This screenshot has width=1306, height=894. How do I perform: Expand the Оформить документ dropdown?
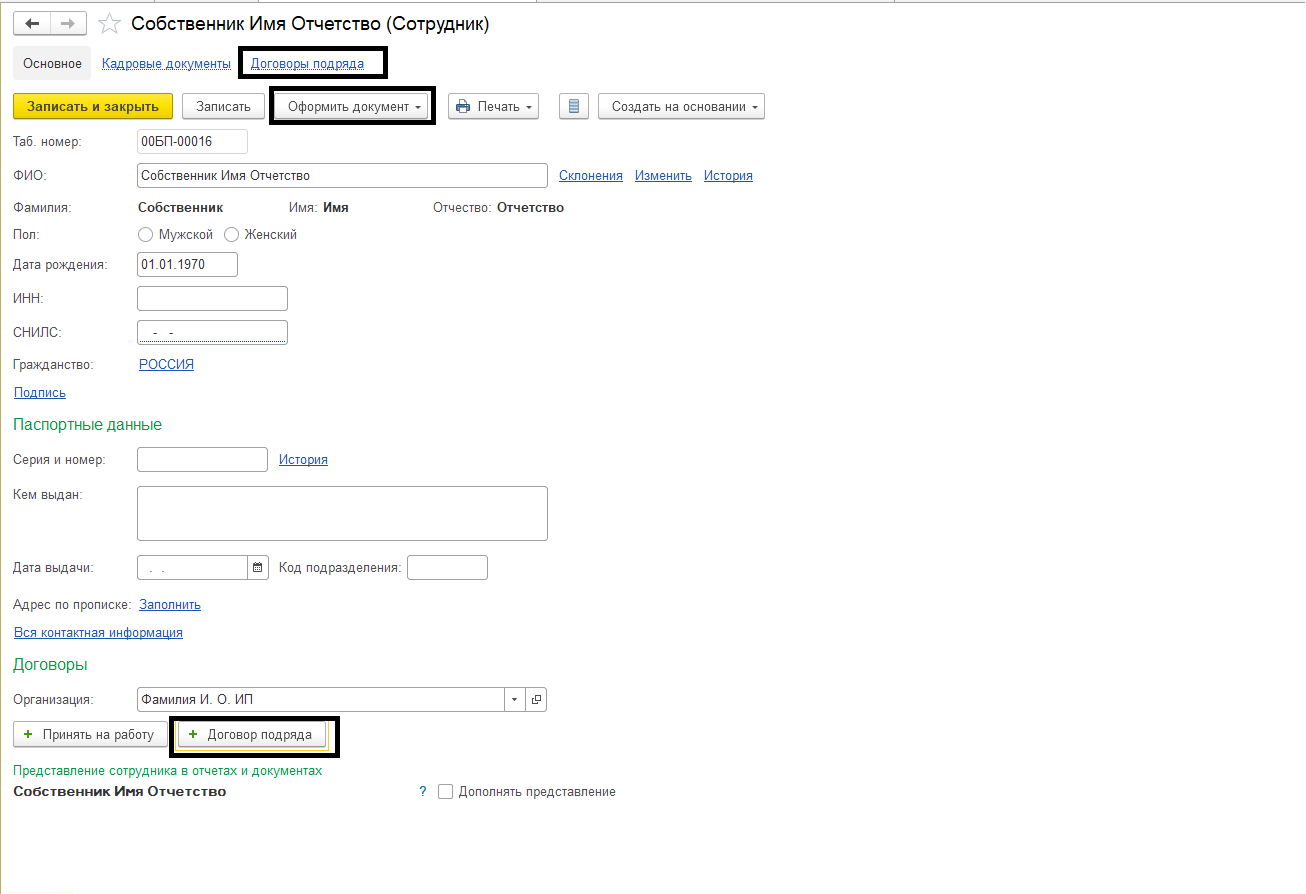pyautogui.click(x=353, y=106)
